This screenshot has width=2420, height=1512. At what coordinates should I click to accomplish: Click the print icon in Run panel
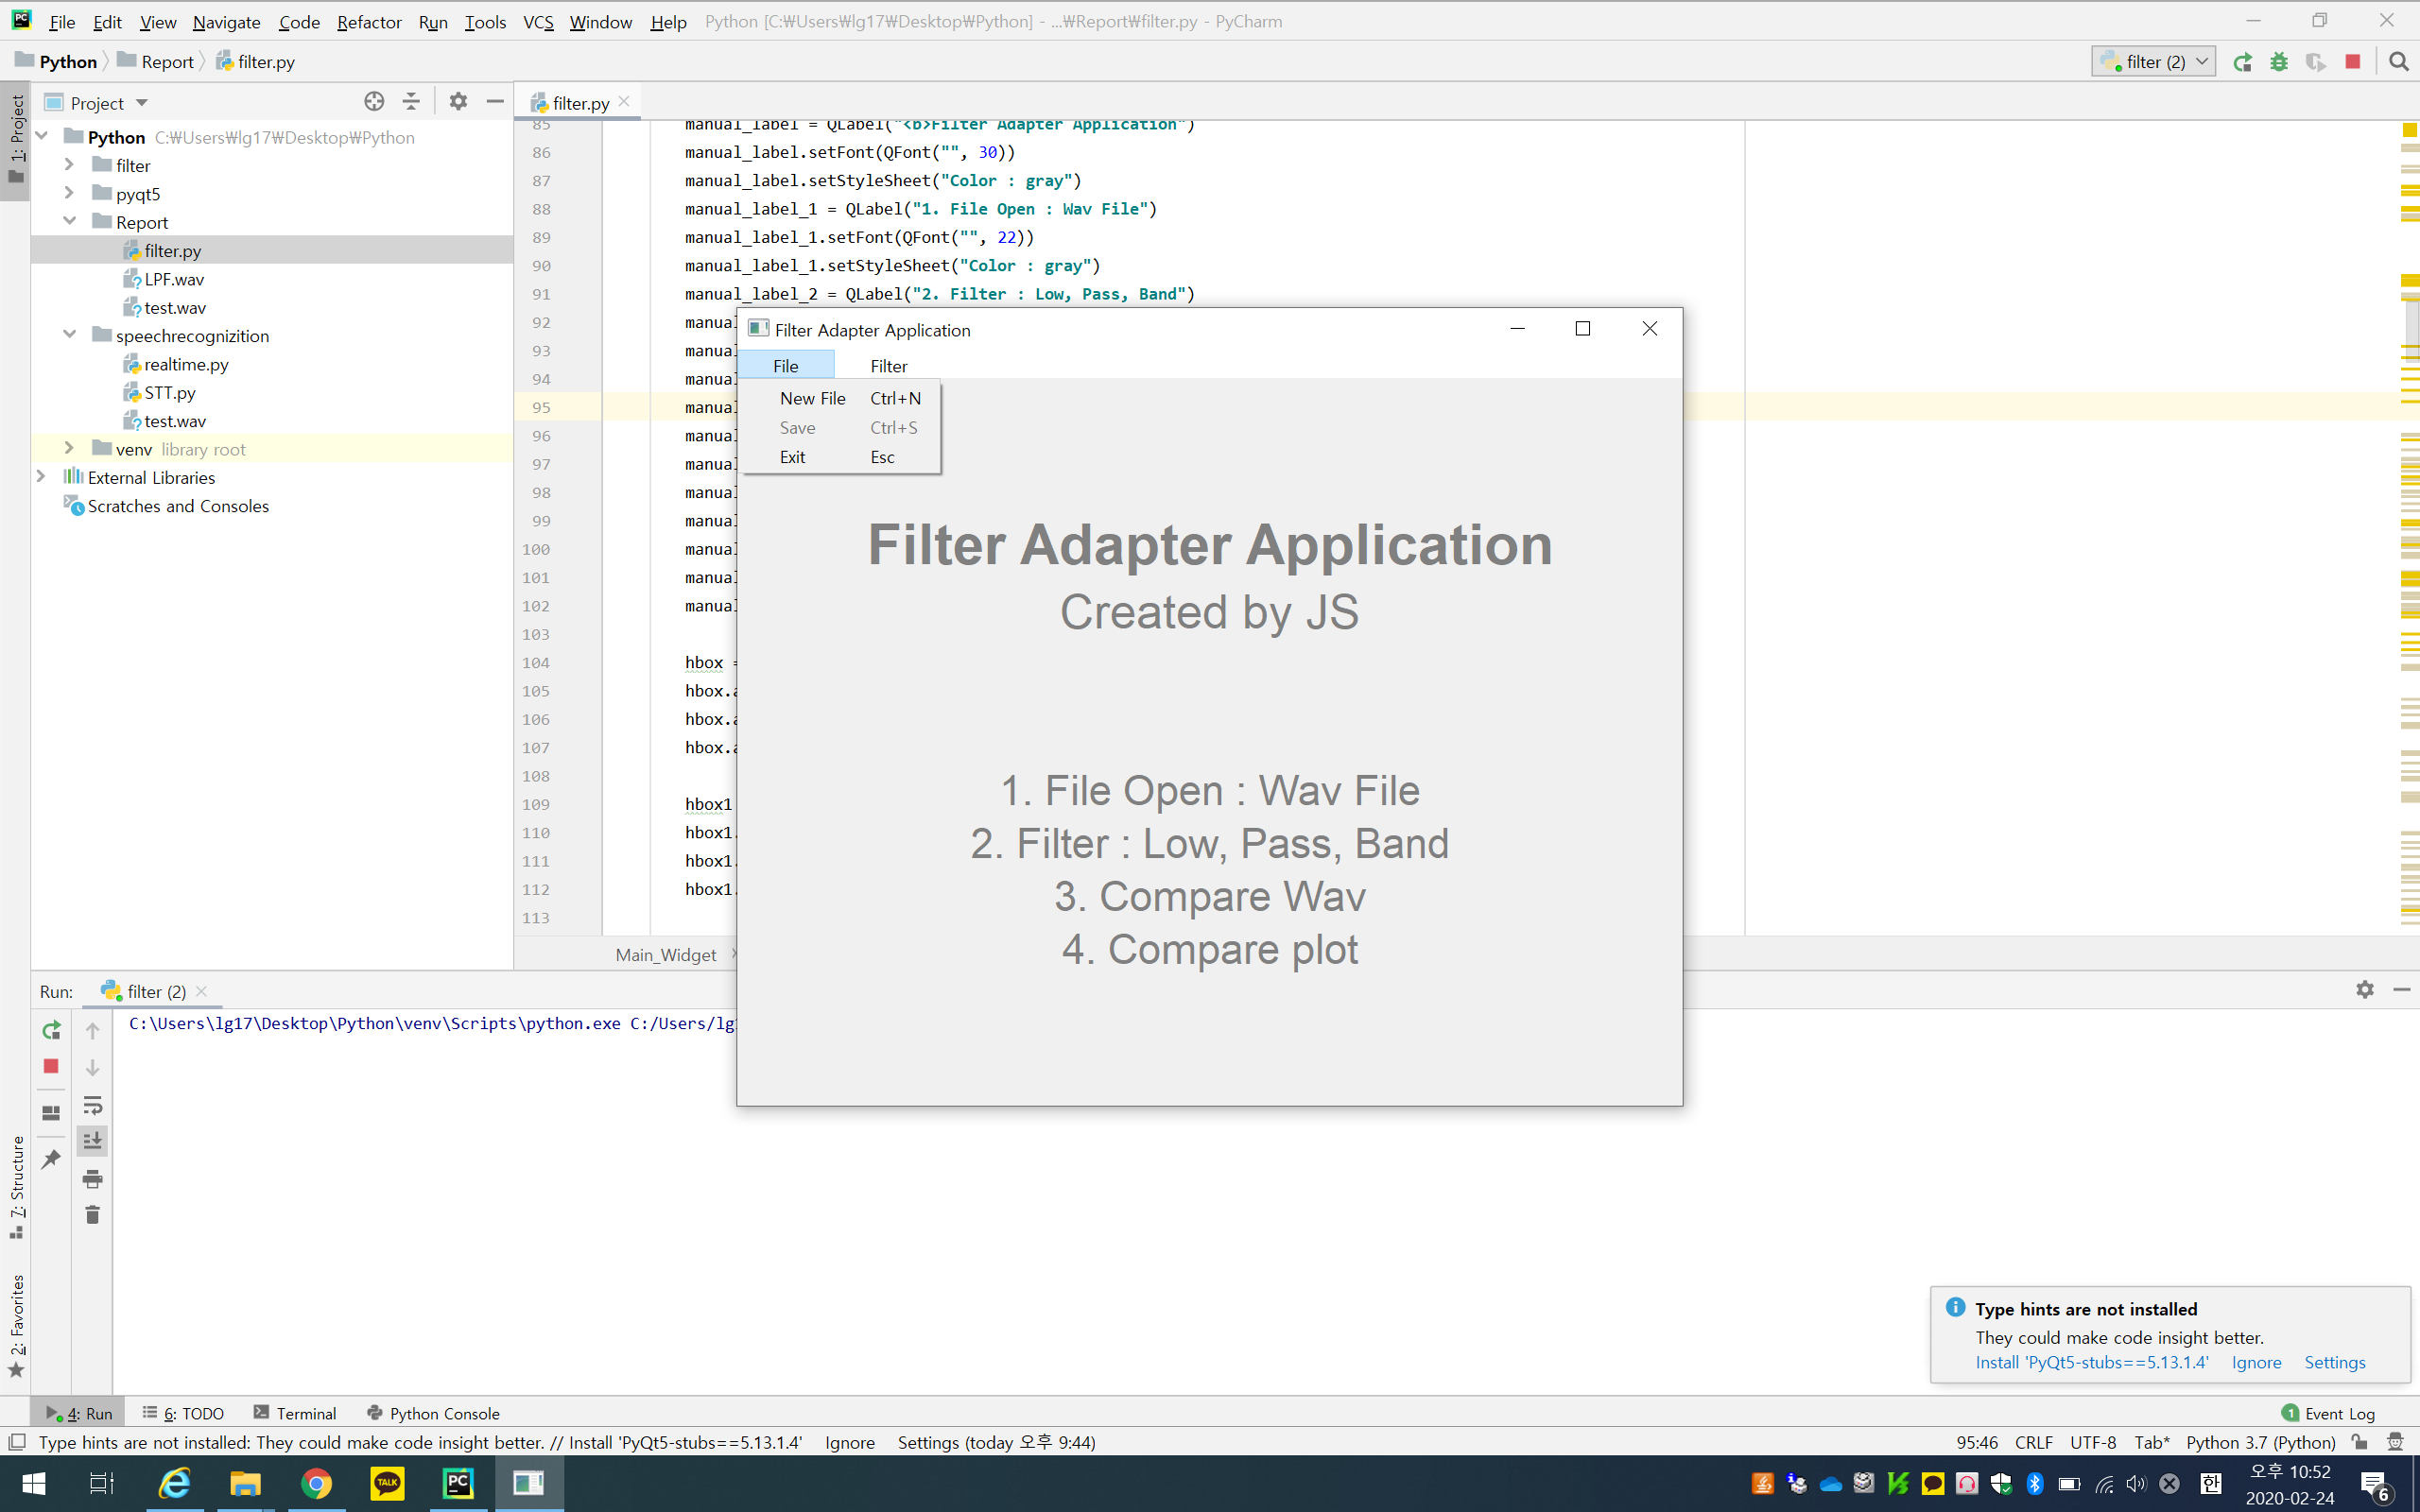click(92, 1179)
